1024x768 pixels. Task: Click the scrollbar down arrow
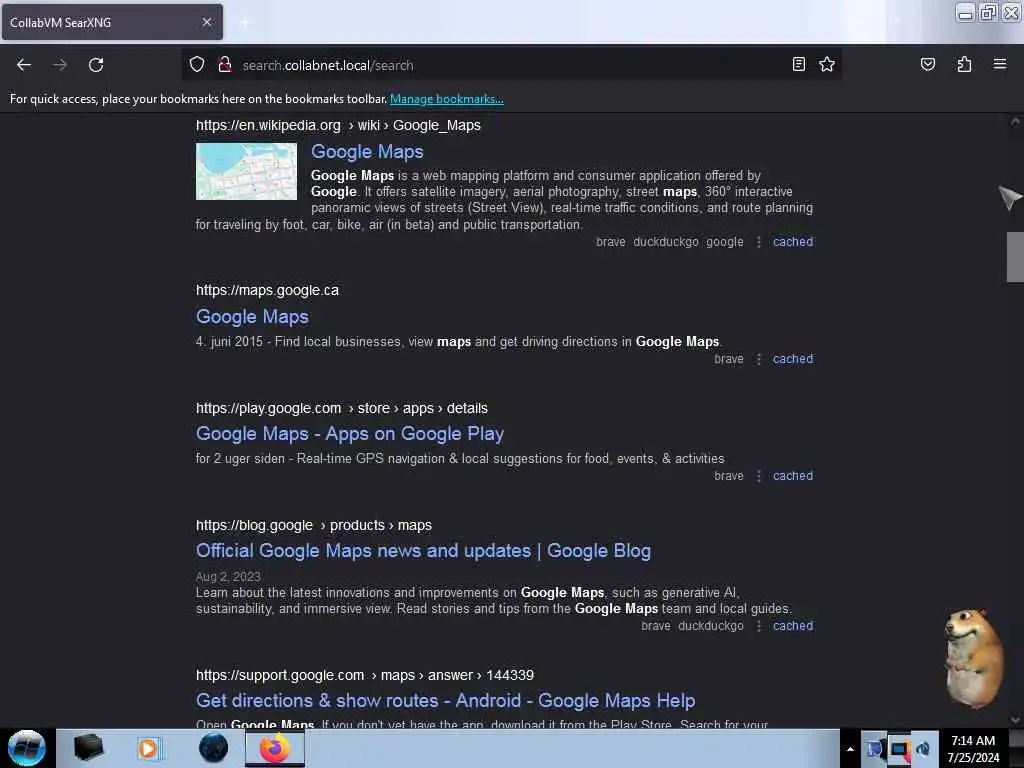tap(1015, 720)
